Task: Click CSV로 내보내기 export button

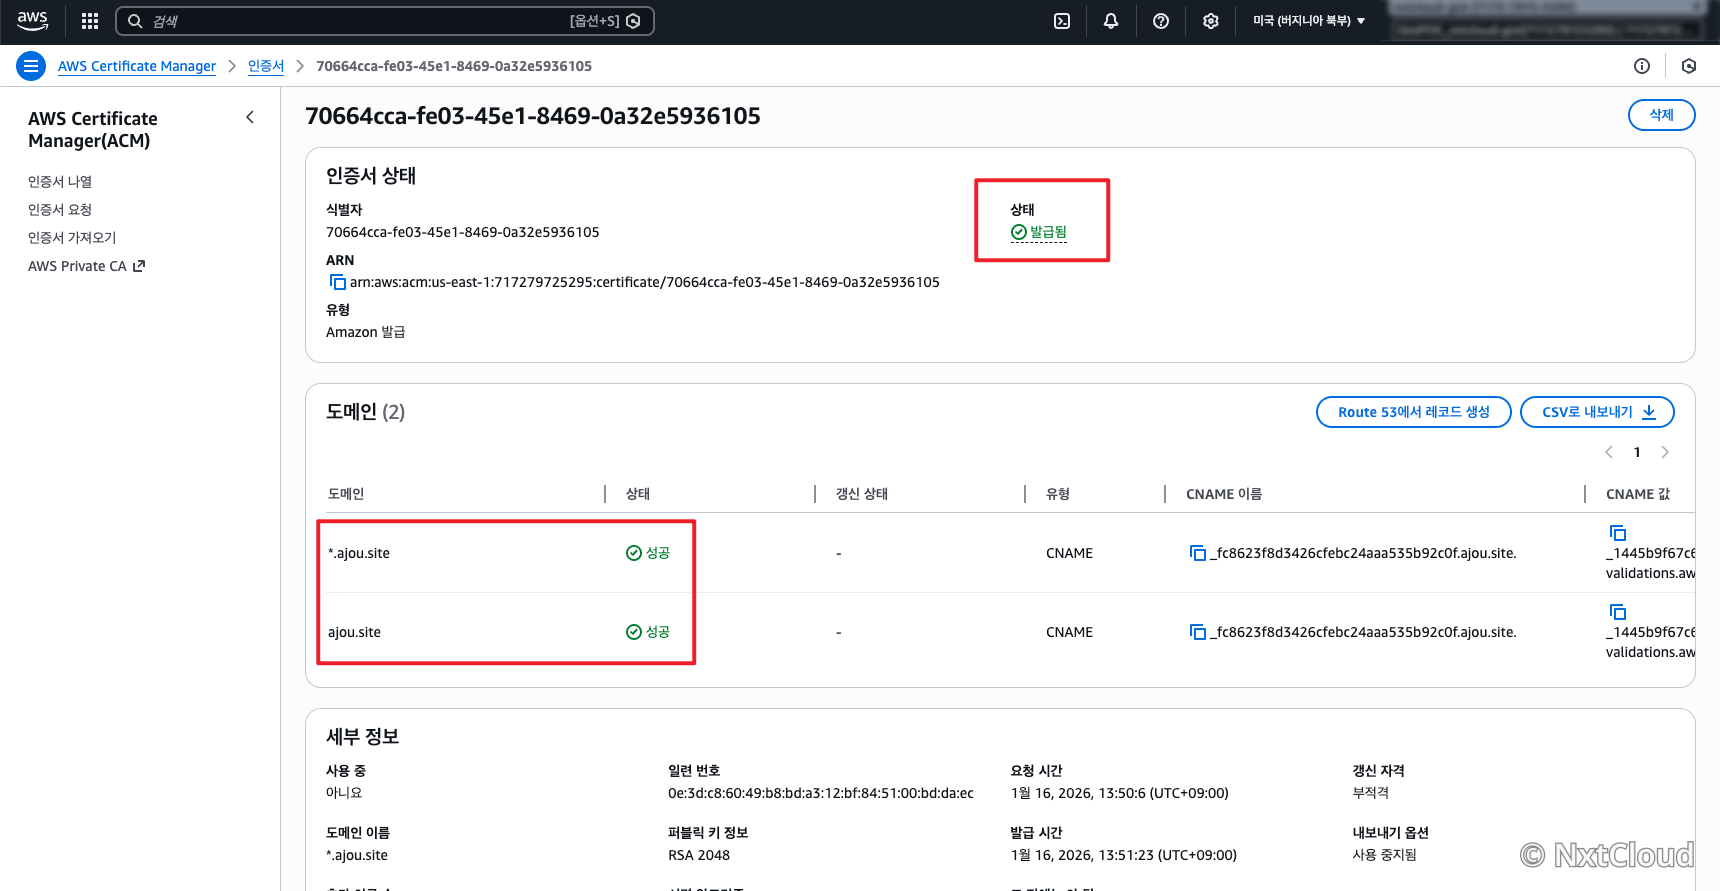Action: (1597, 412)
